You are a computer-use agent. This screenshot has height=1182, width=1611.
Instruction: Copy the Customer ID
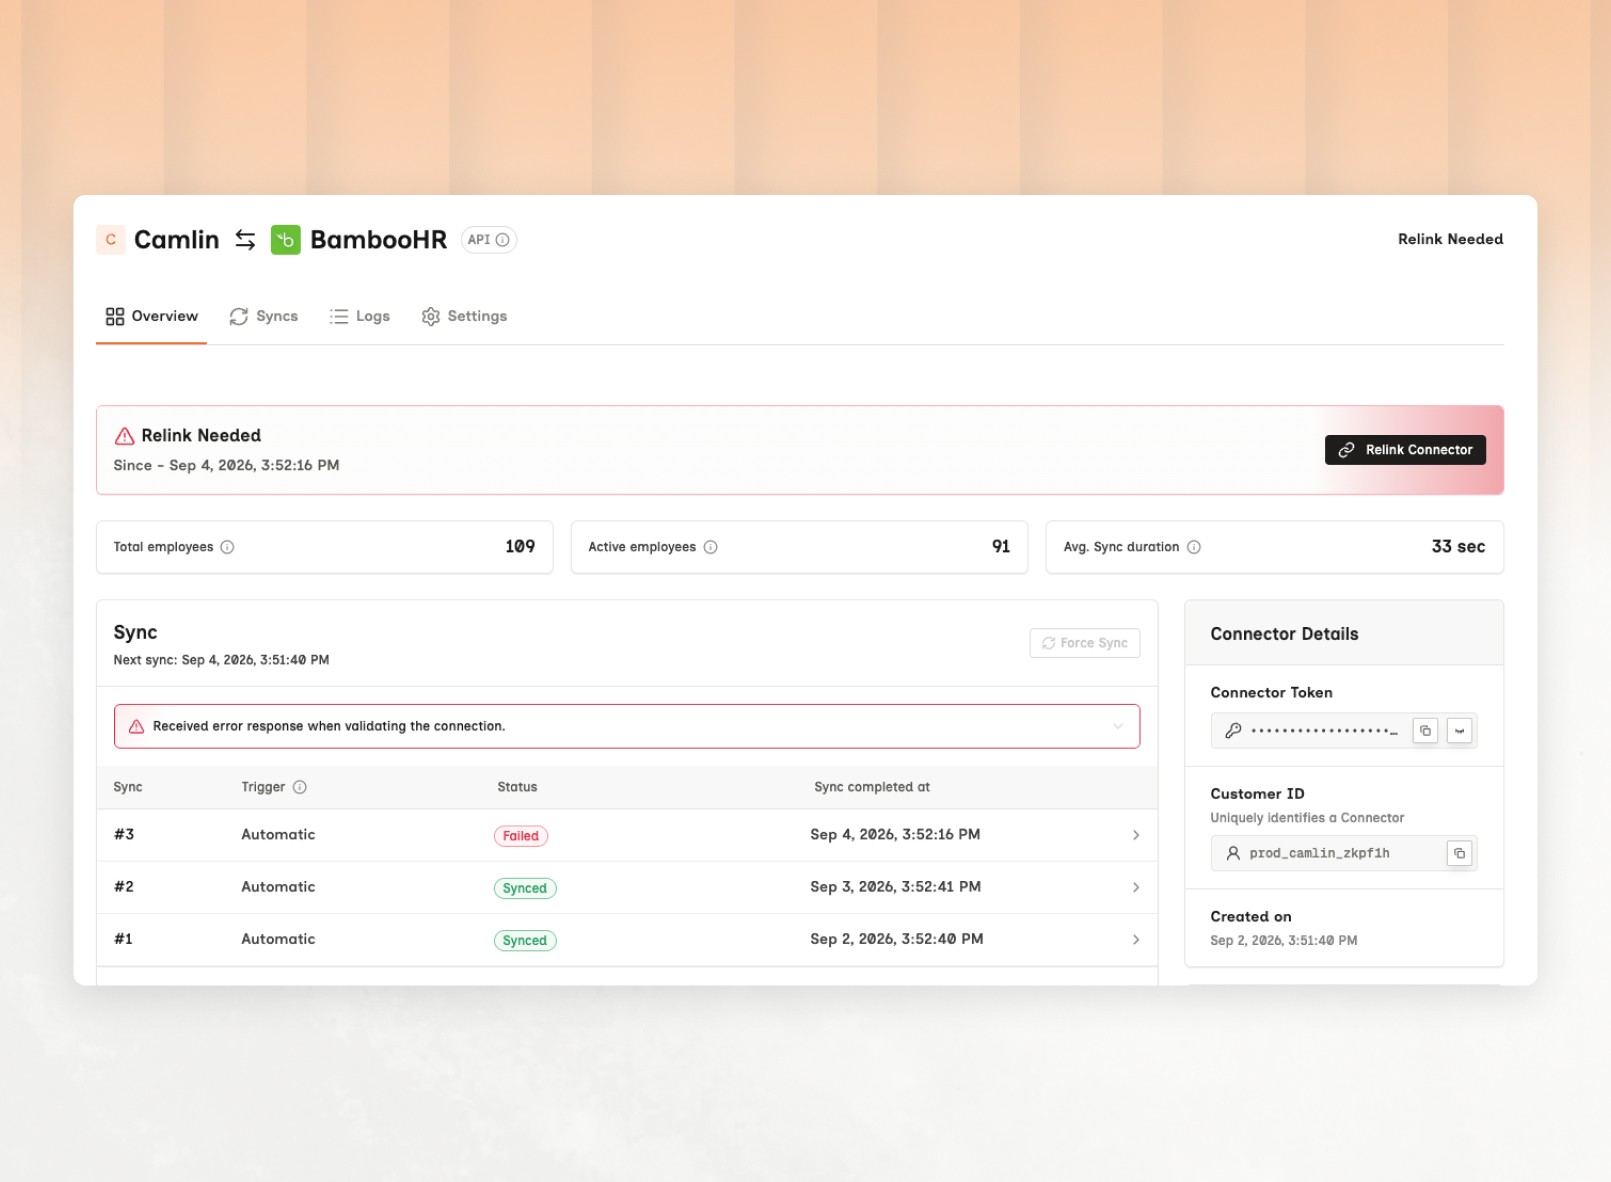[x=1459, y=853]
